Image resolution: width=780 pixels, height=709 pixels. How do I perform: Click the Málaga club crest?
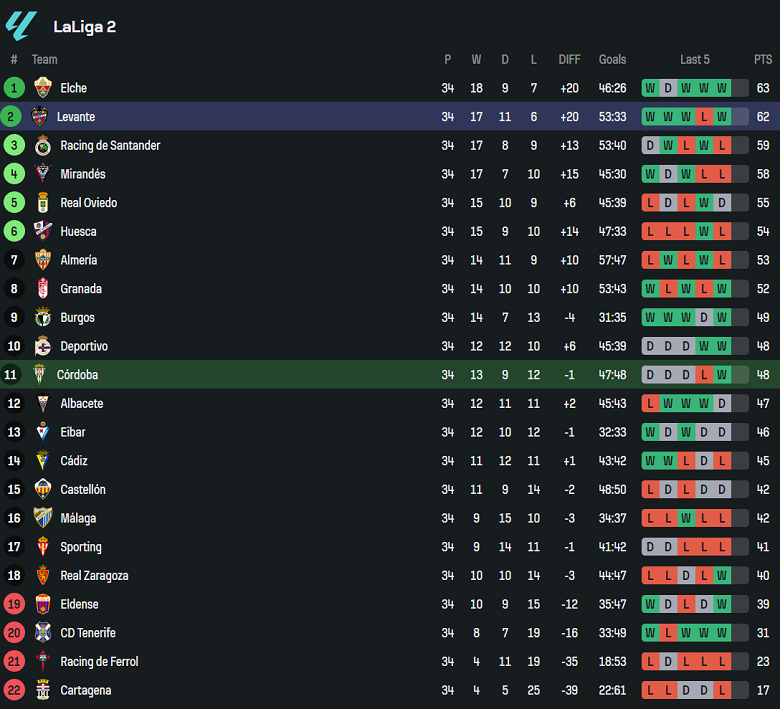[42, 518]
